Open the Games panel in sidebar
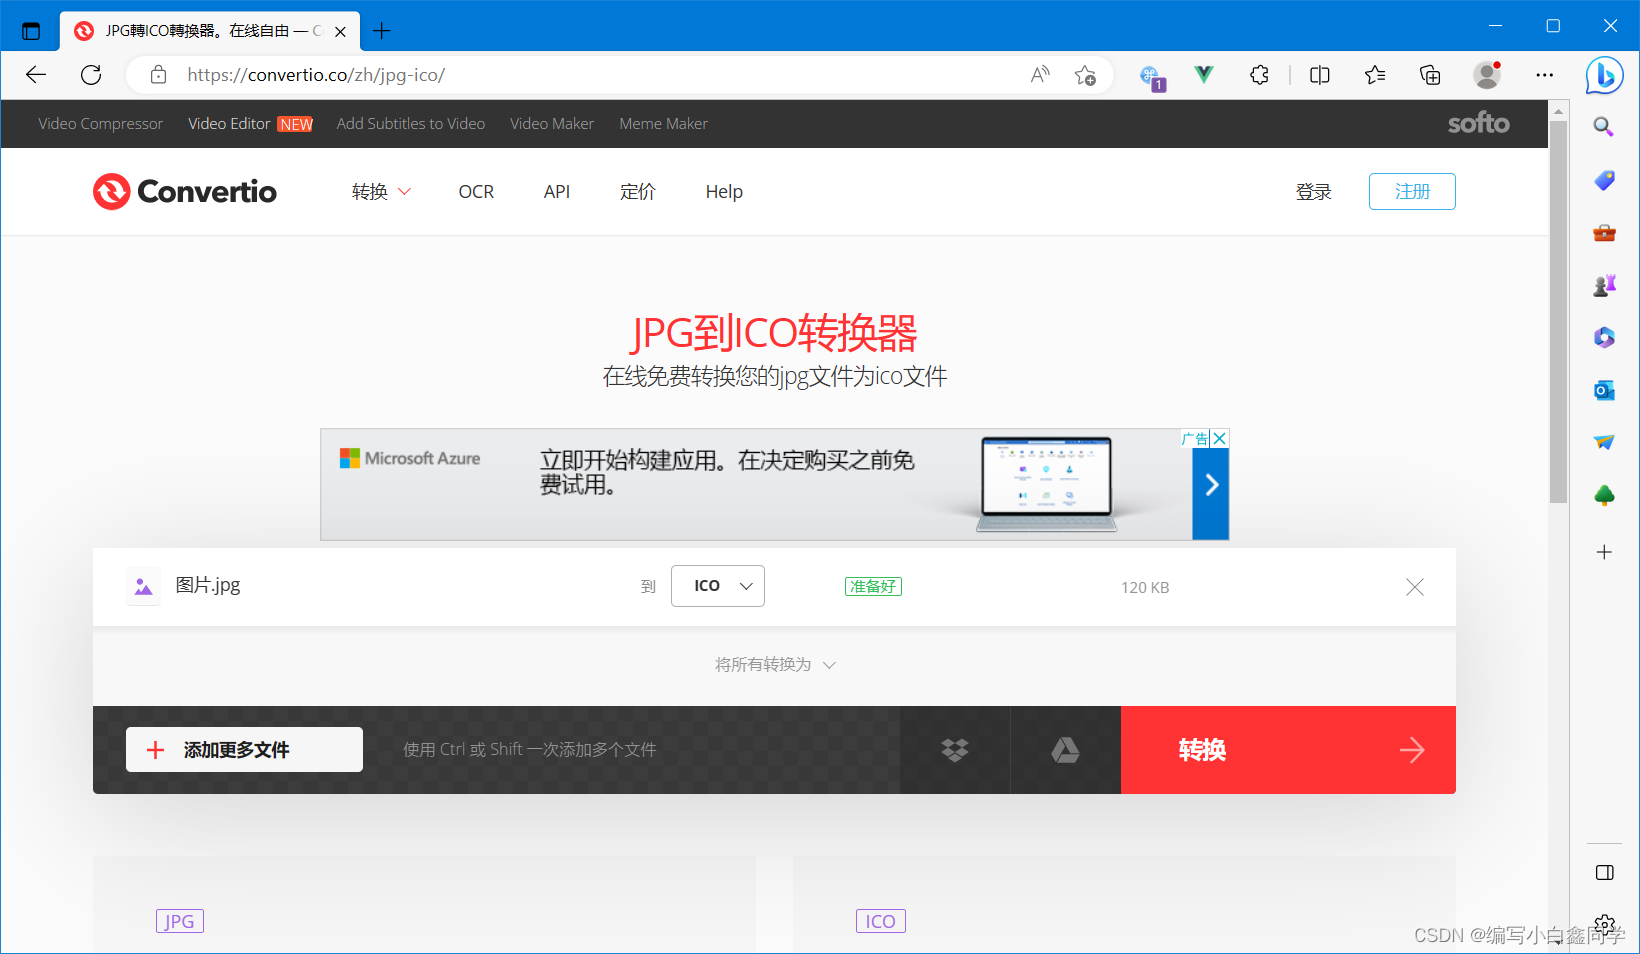The height and width of the screenshot is (954, 1640). point(1603,284)
